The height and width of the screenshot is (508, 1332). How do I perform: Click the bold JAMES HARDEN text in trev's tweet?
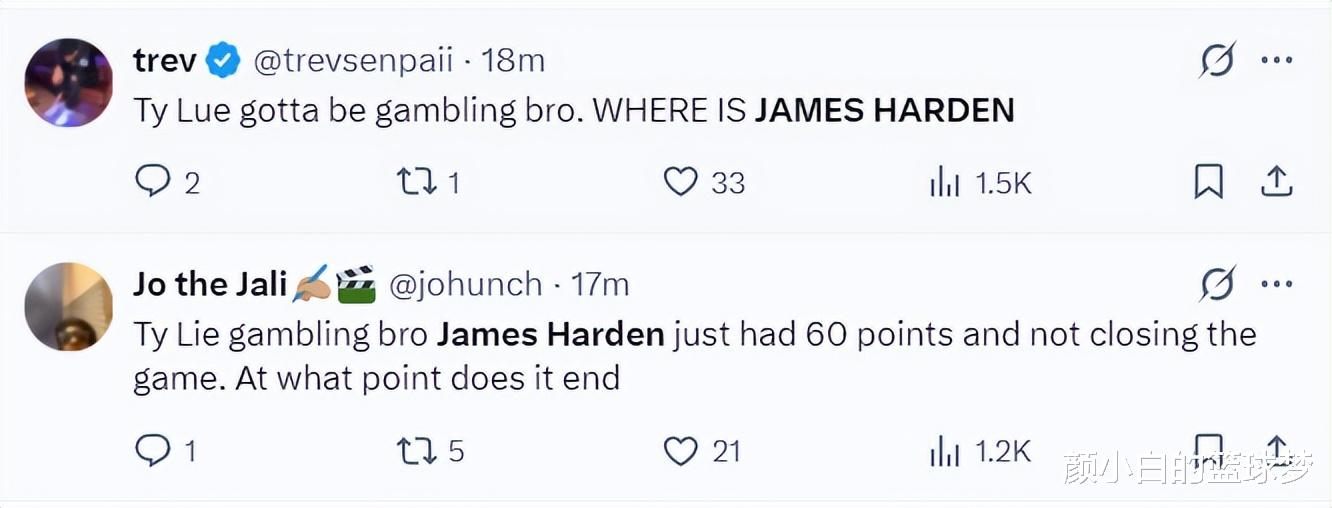[884, 110]
